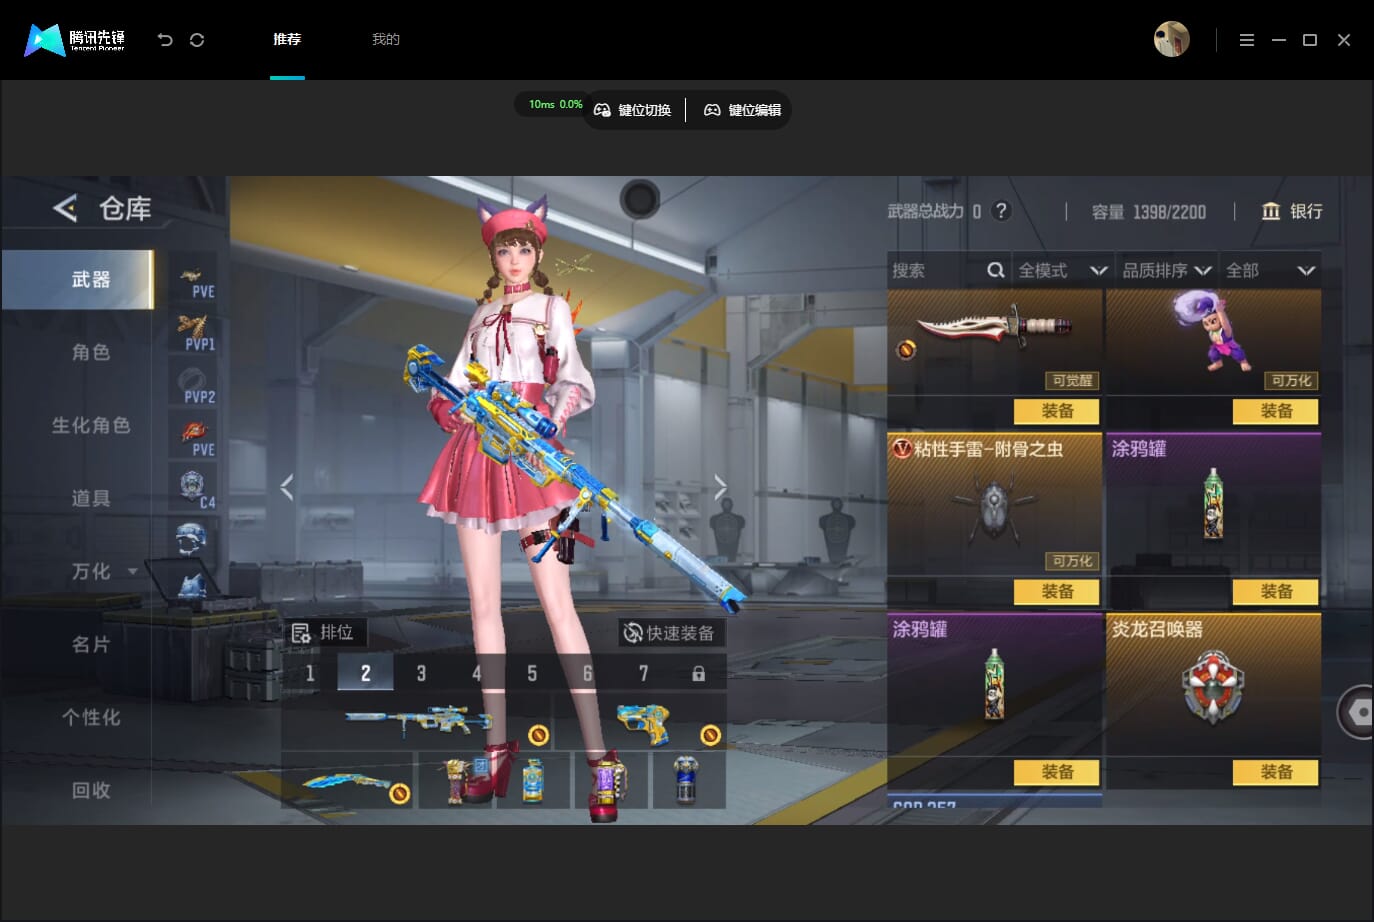Open the 生化角色 sidebar tab

(x=91, y=425)
